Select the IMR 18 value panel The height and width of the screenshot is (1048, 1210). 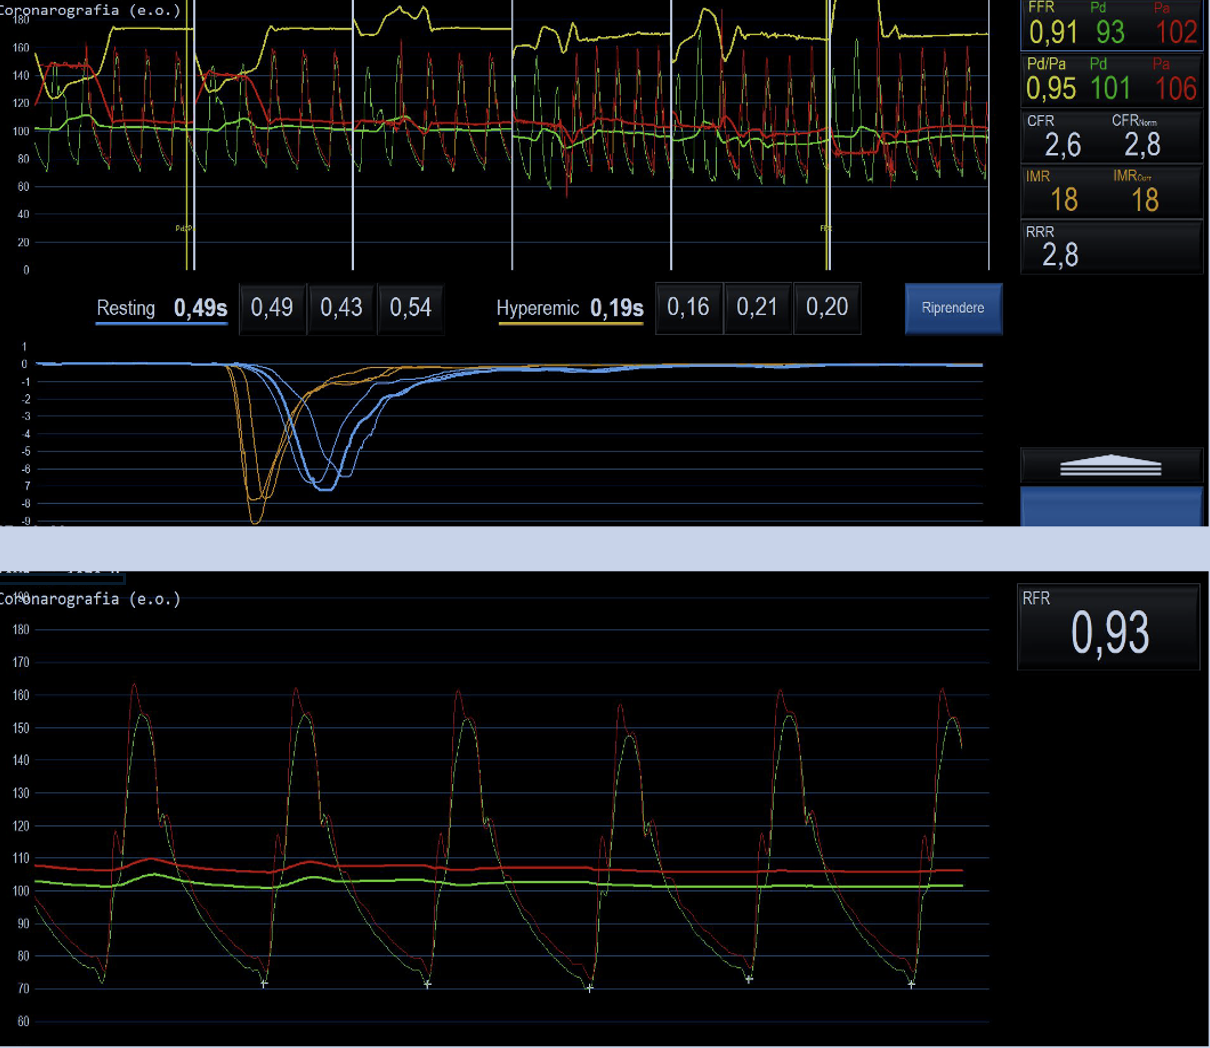1111,192
